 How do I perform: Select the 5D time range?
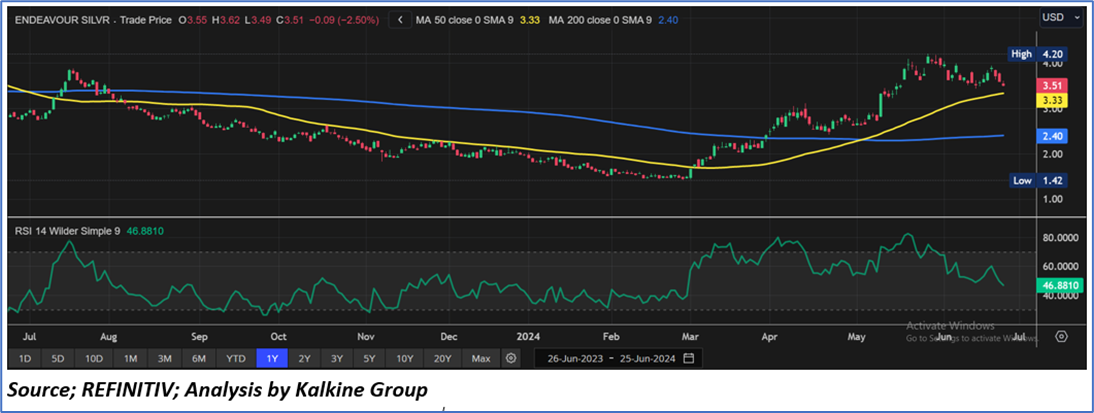(58, 359)
